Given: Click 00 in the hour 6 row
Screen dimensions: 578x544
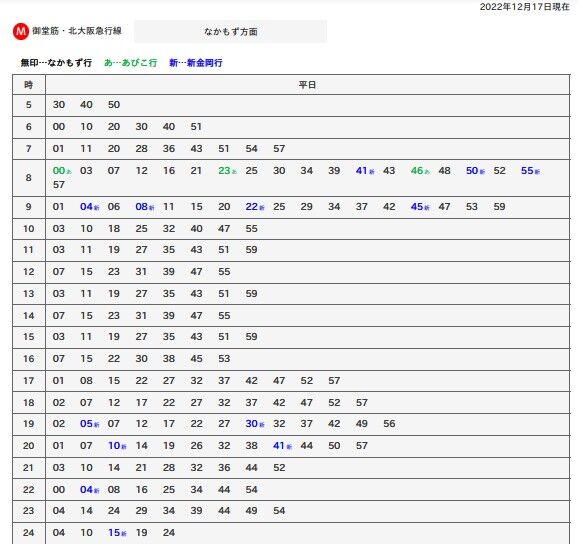Looking at the screenshot, I should coord(59,127).
